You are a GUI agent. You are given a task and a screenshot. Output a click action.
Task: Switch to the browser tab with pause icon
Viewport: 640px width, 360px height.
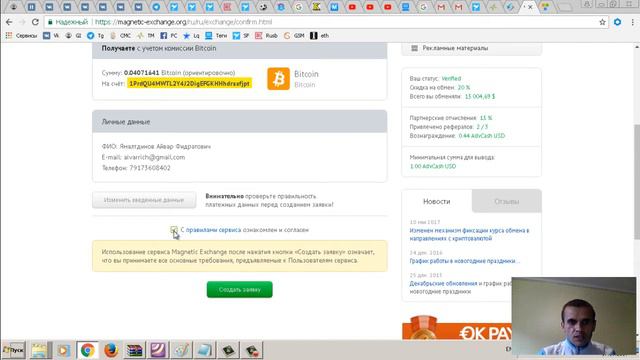[x=31, y=7]
